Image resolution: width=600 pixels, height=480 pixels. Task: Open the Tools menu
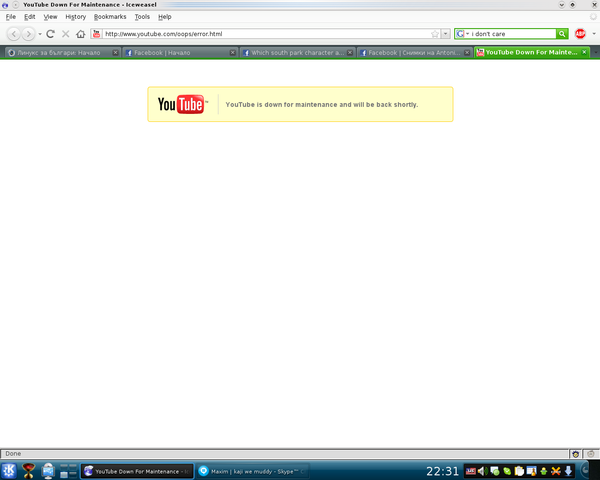[142, 17]
